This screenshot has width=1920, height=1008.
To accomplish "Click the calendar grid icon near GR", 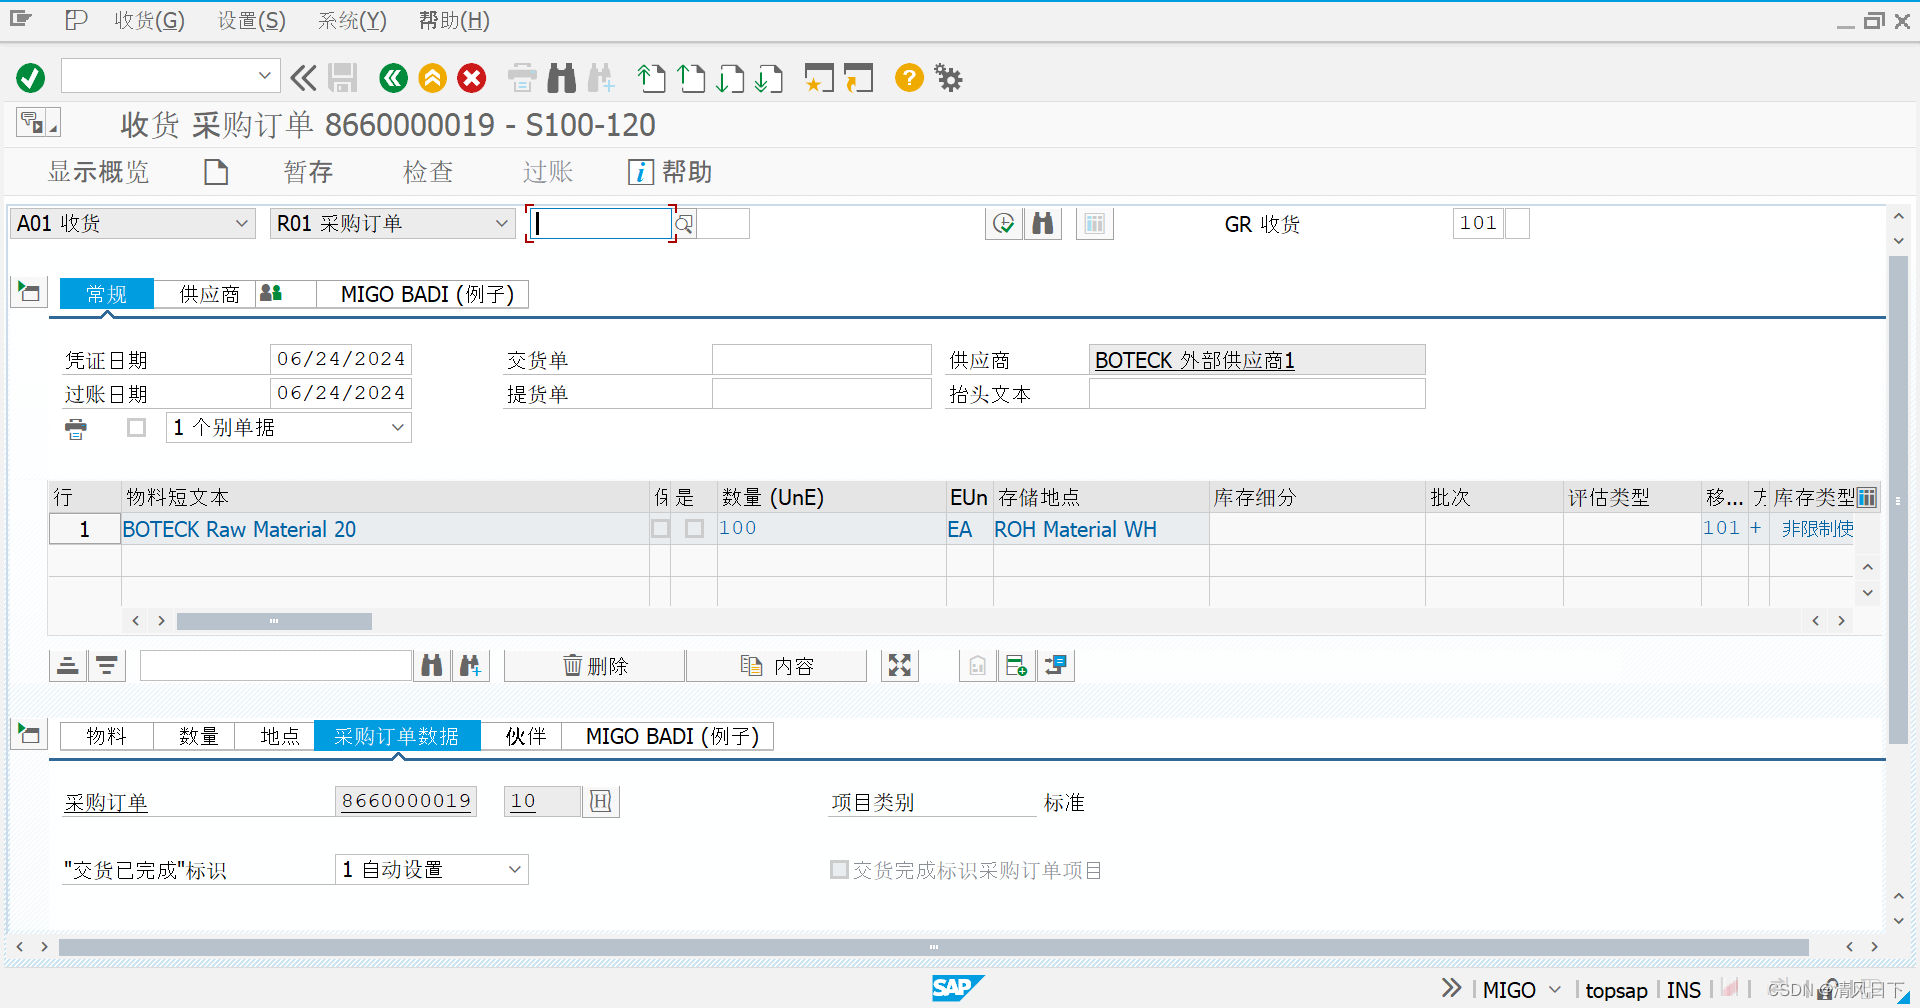I will (1095, 223).
